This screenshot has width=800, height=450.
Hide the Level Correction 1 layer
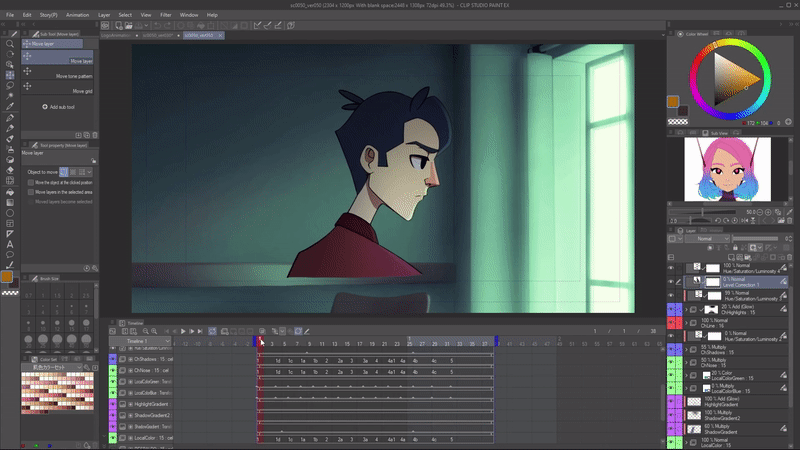point(671,282)
